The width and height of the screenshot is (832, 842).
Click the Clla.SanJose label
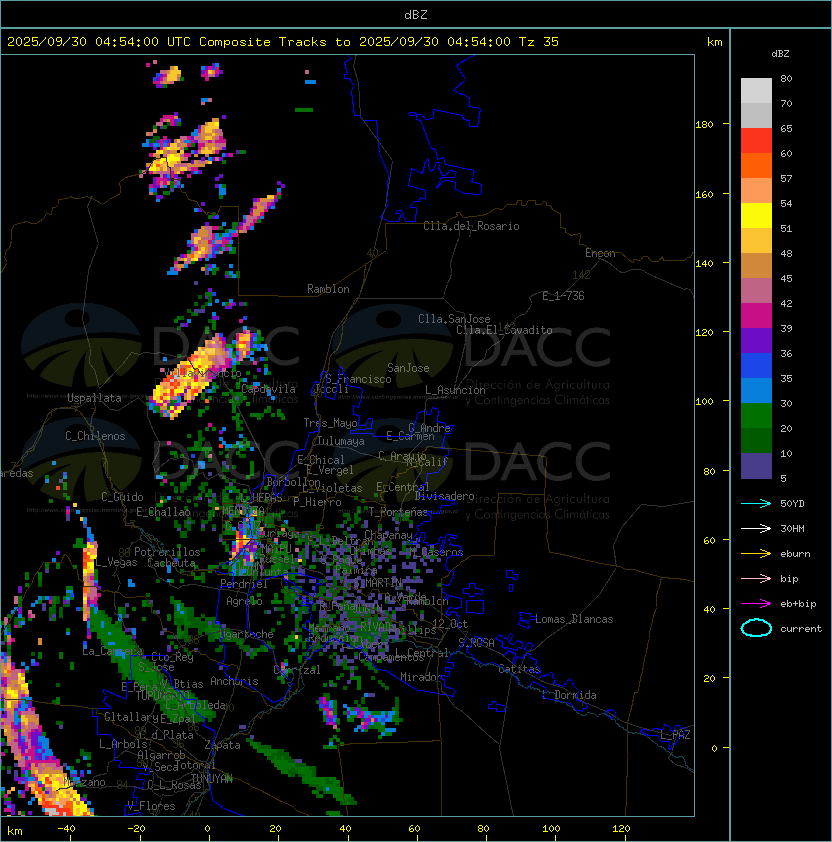[454, 319]
